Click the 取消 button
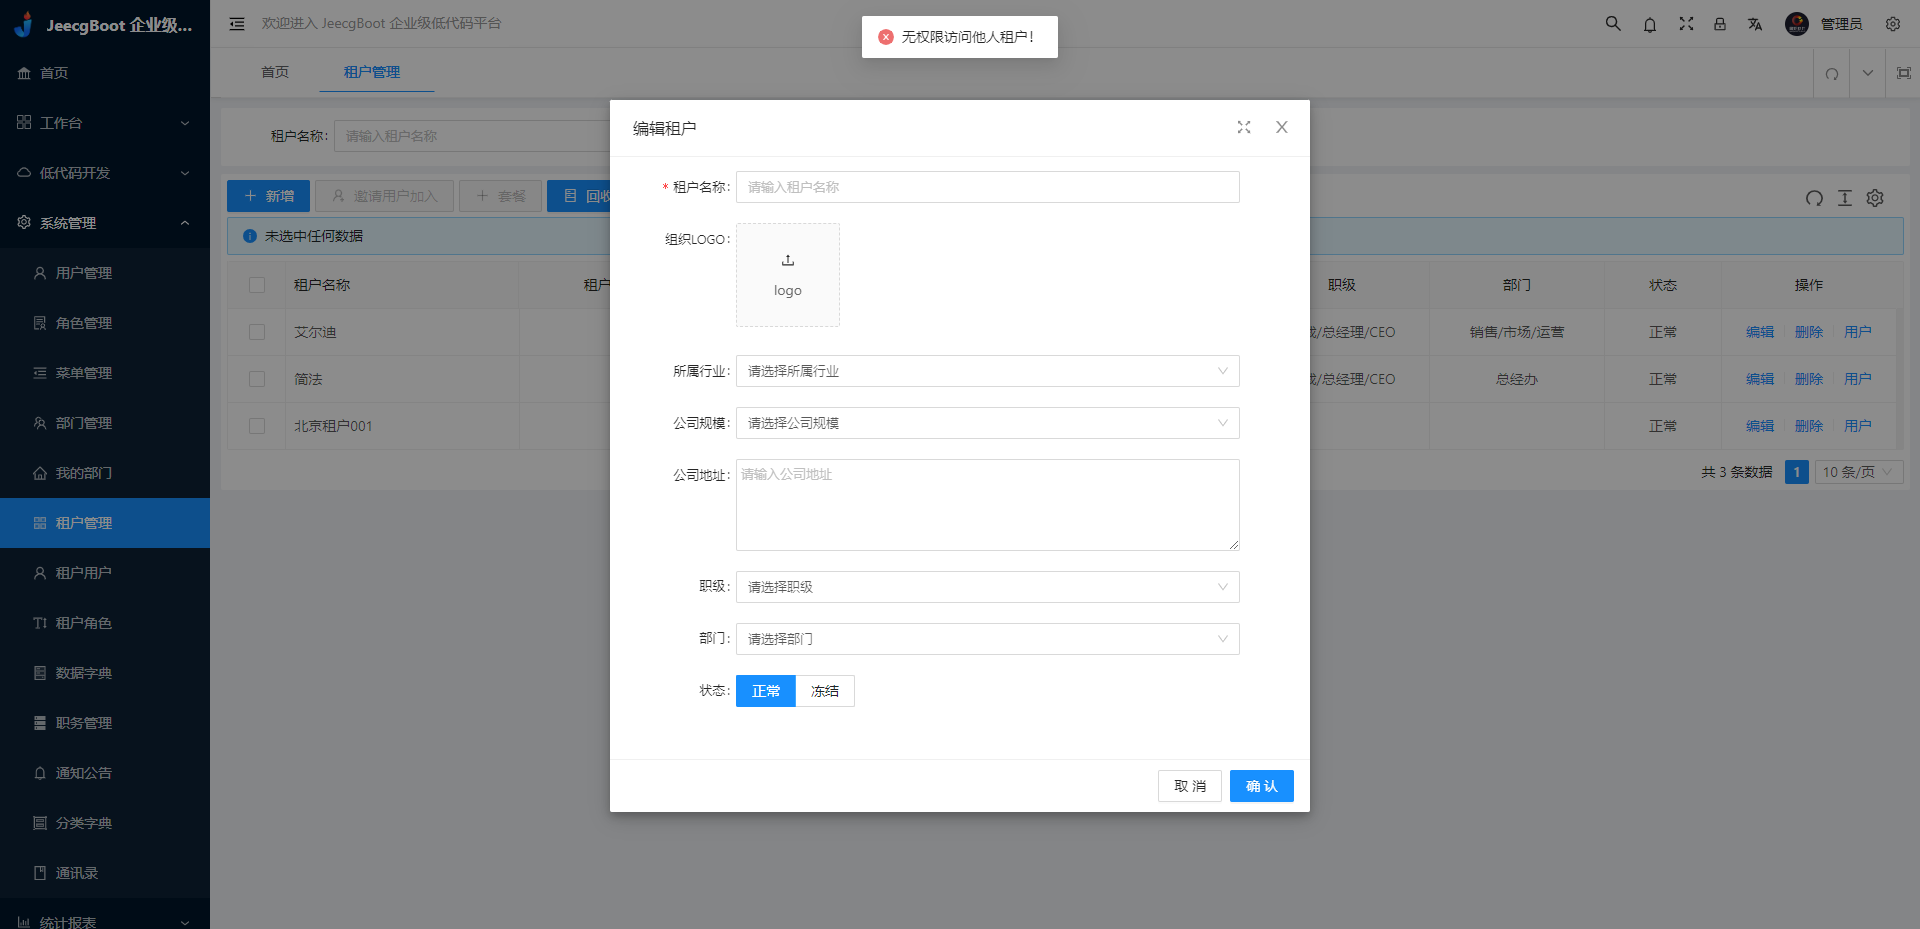Screen dimensions: 1920x929 [x=1190, y=786]
